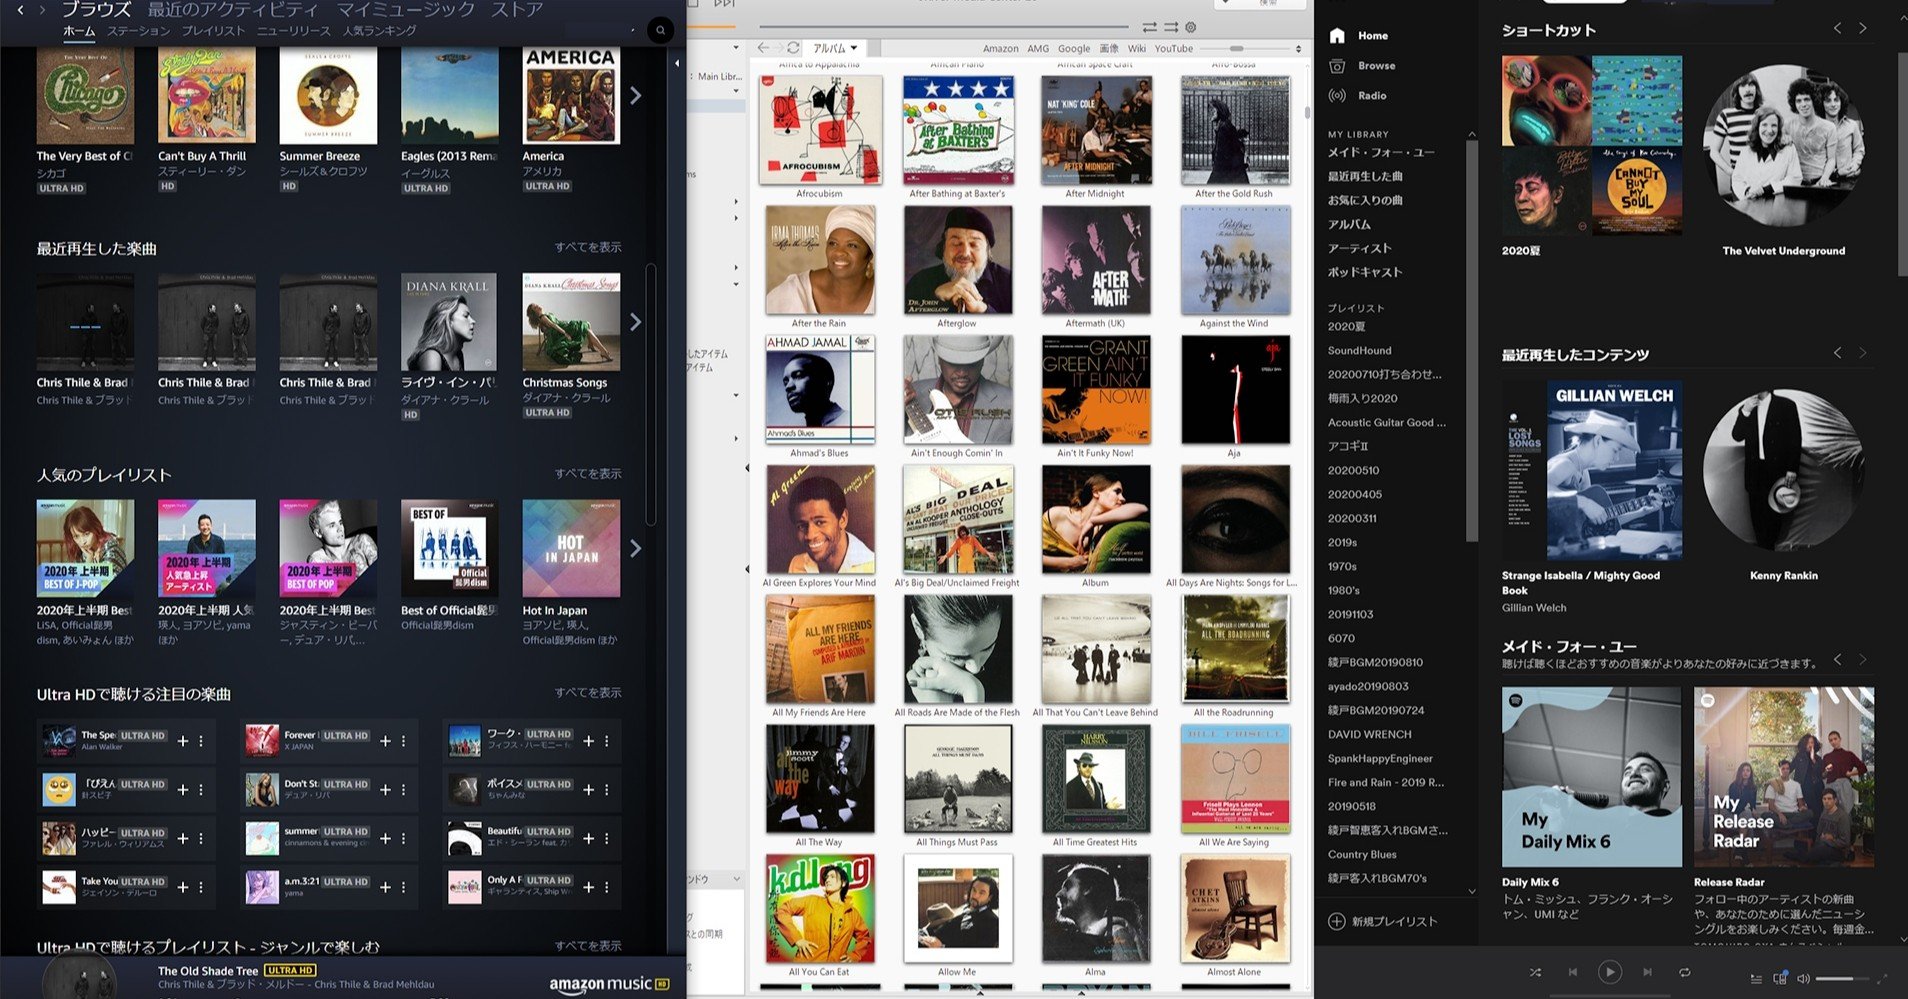Click the Wiki lookup link in MediaMonkey

point(1137,48)
